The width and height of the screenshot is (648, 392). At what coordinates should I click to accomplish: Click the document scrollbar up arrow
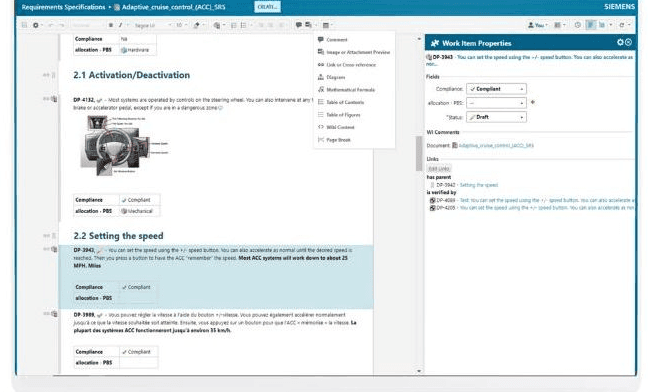point(419,39)
